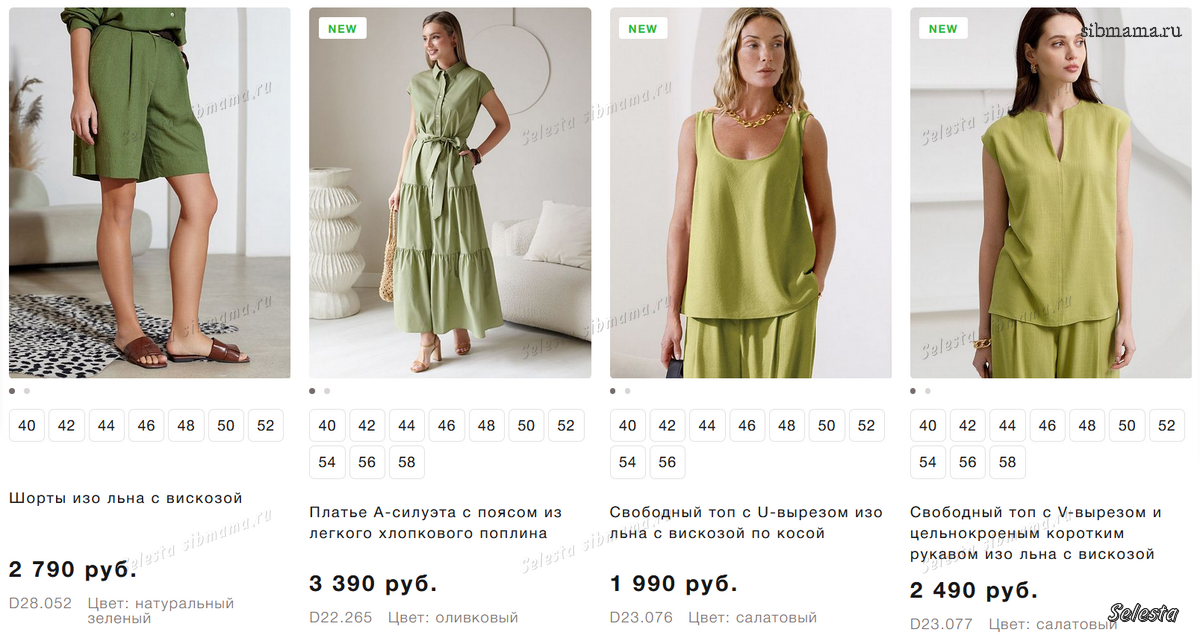Select size 40 for the A-line dress
This screenshot has height=644, width=1200.
(327, 425)
